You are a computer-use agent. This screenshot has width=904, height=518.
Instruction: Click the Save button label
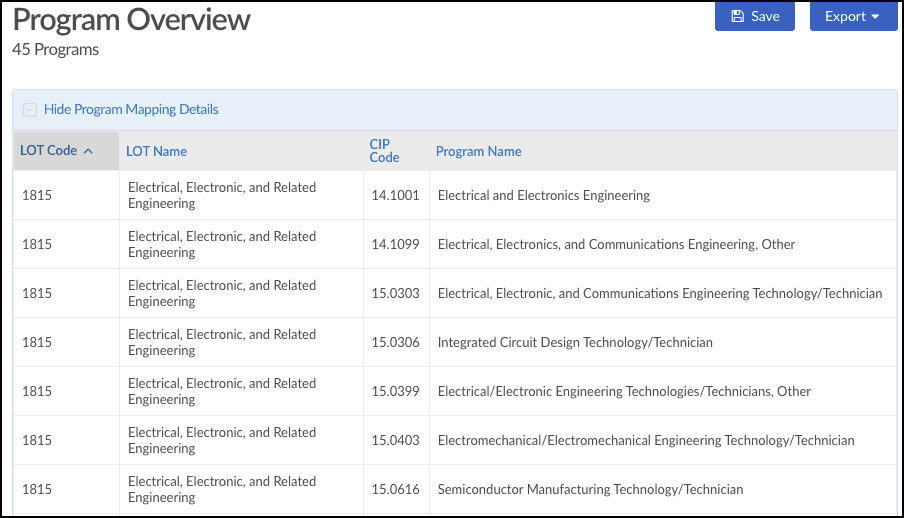(765, 16)
